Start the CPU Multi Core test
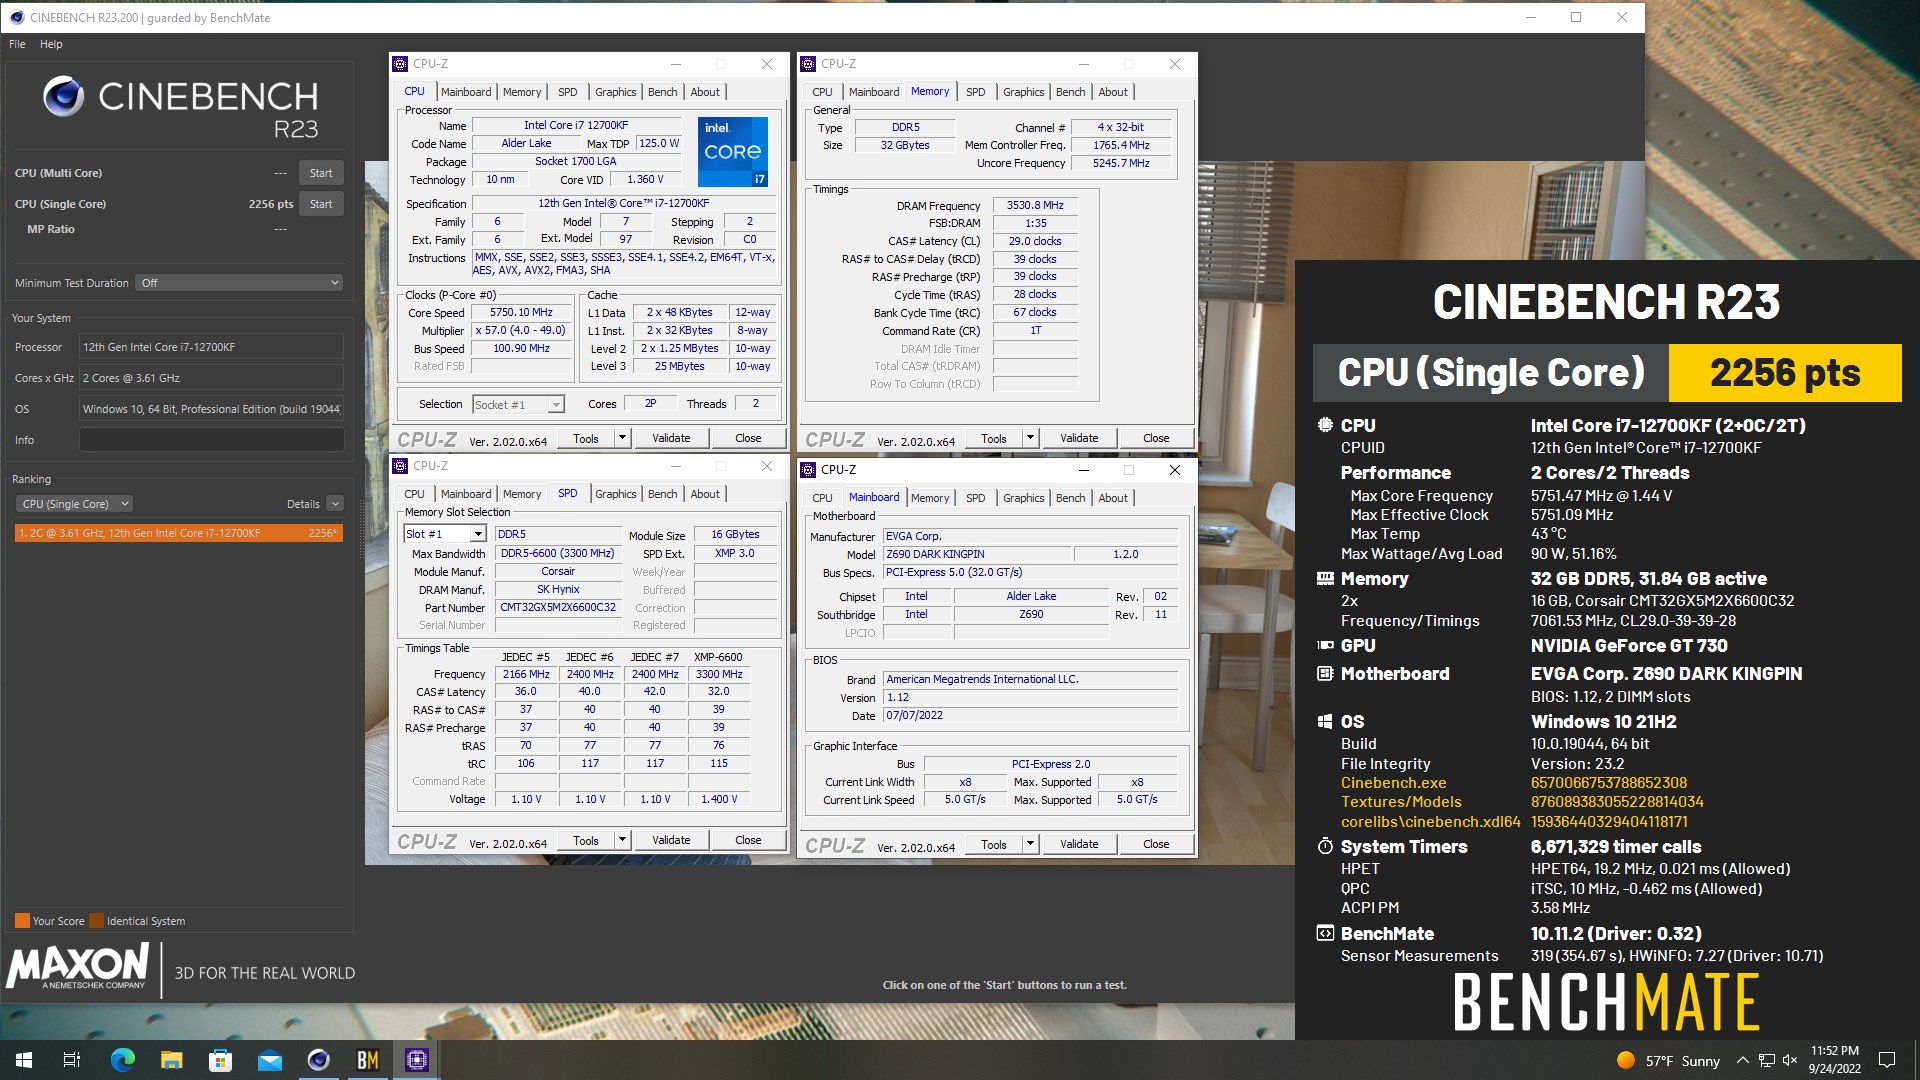The image size is (1920, 1080). [x=321, y=173]
